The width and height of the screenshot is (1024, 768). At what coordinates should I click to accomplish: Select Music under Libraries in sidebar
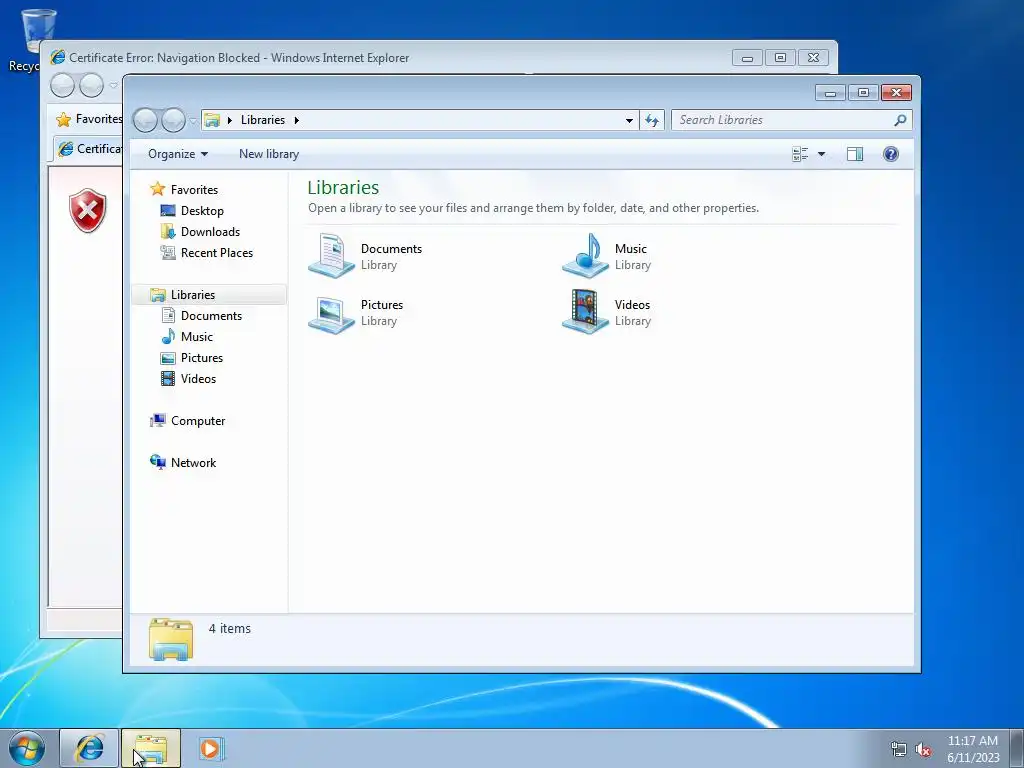tap(197, 336)
